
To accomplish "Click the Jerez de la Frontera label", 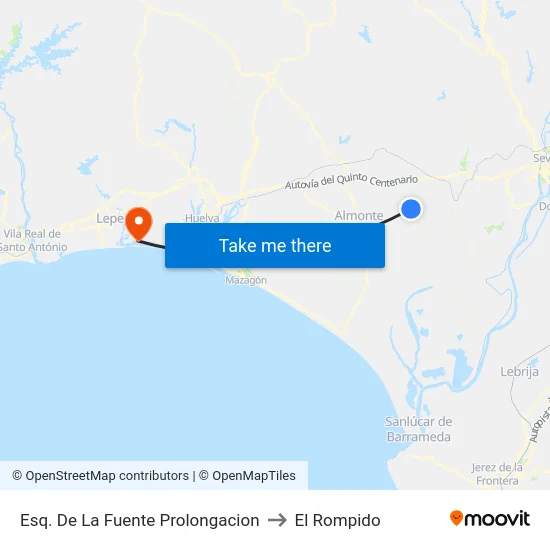I will click(497, 474).
